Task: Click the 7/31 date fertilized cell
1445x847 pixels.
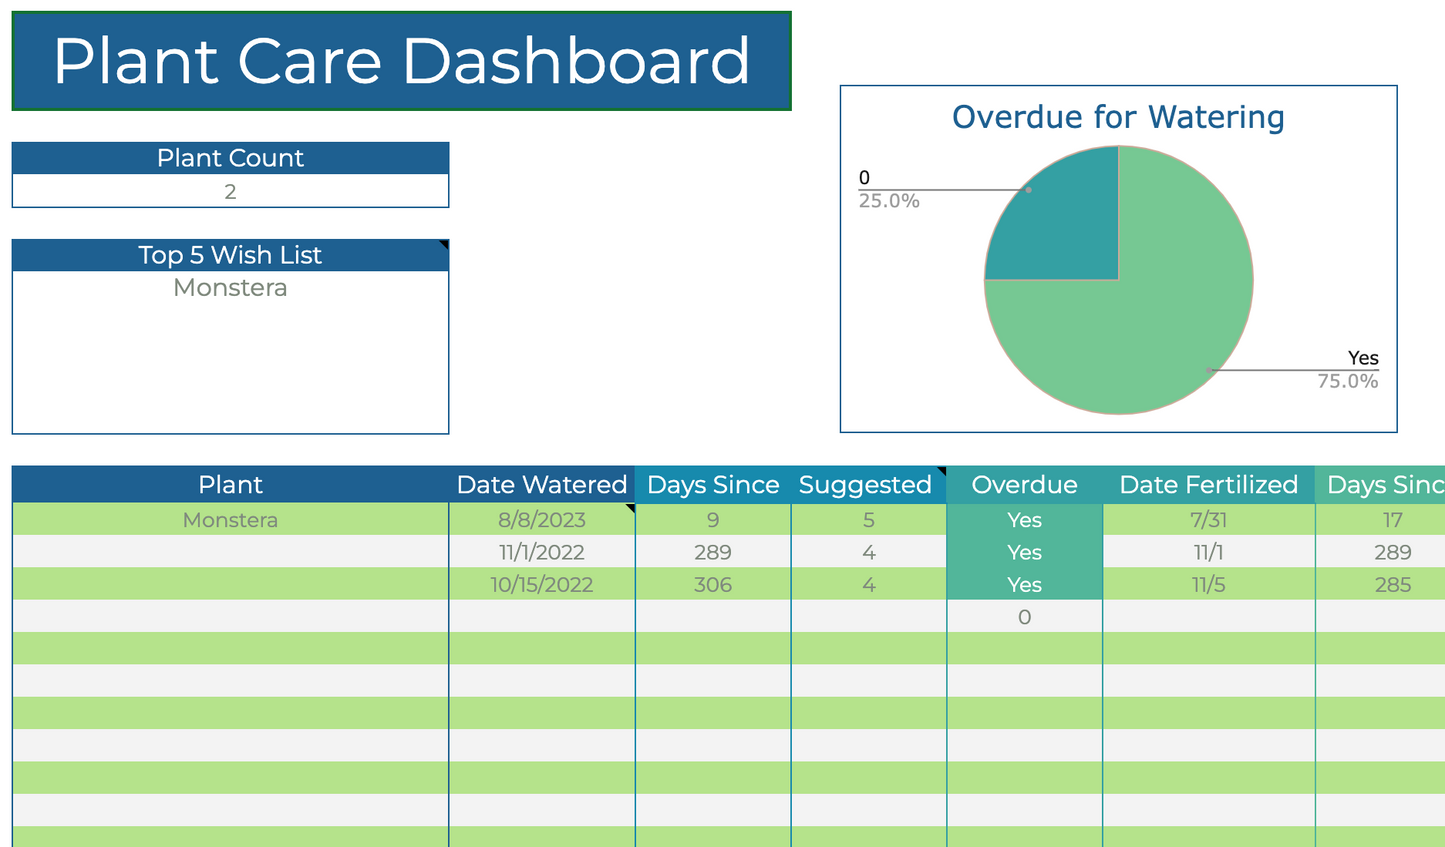Action: (x=1208, y=520)
